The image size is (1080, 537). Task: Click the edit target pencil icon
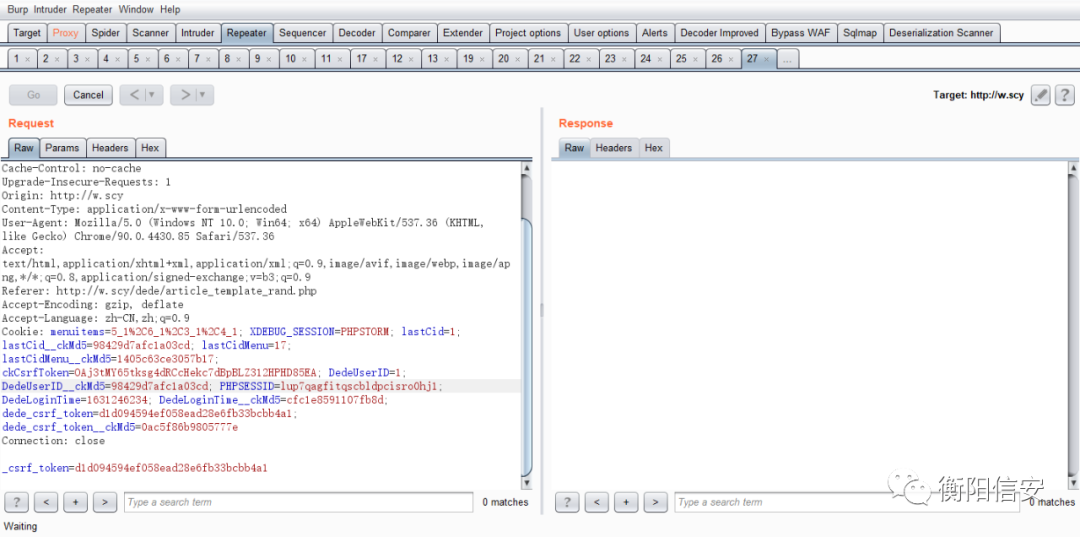pyautogui.click(x=1039, y=95)
